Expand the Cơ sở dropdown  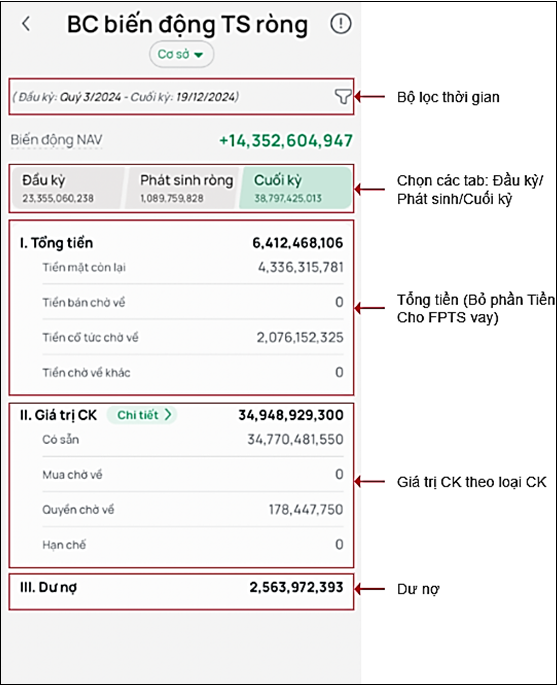[181, 55]
